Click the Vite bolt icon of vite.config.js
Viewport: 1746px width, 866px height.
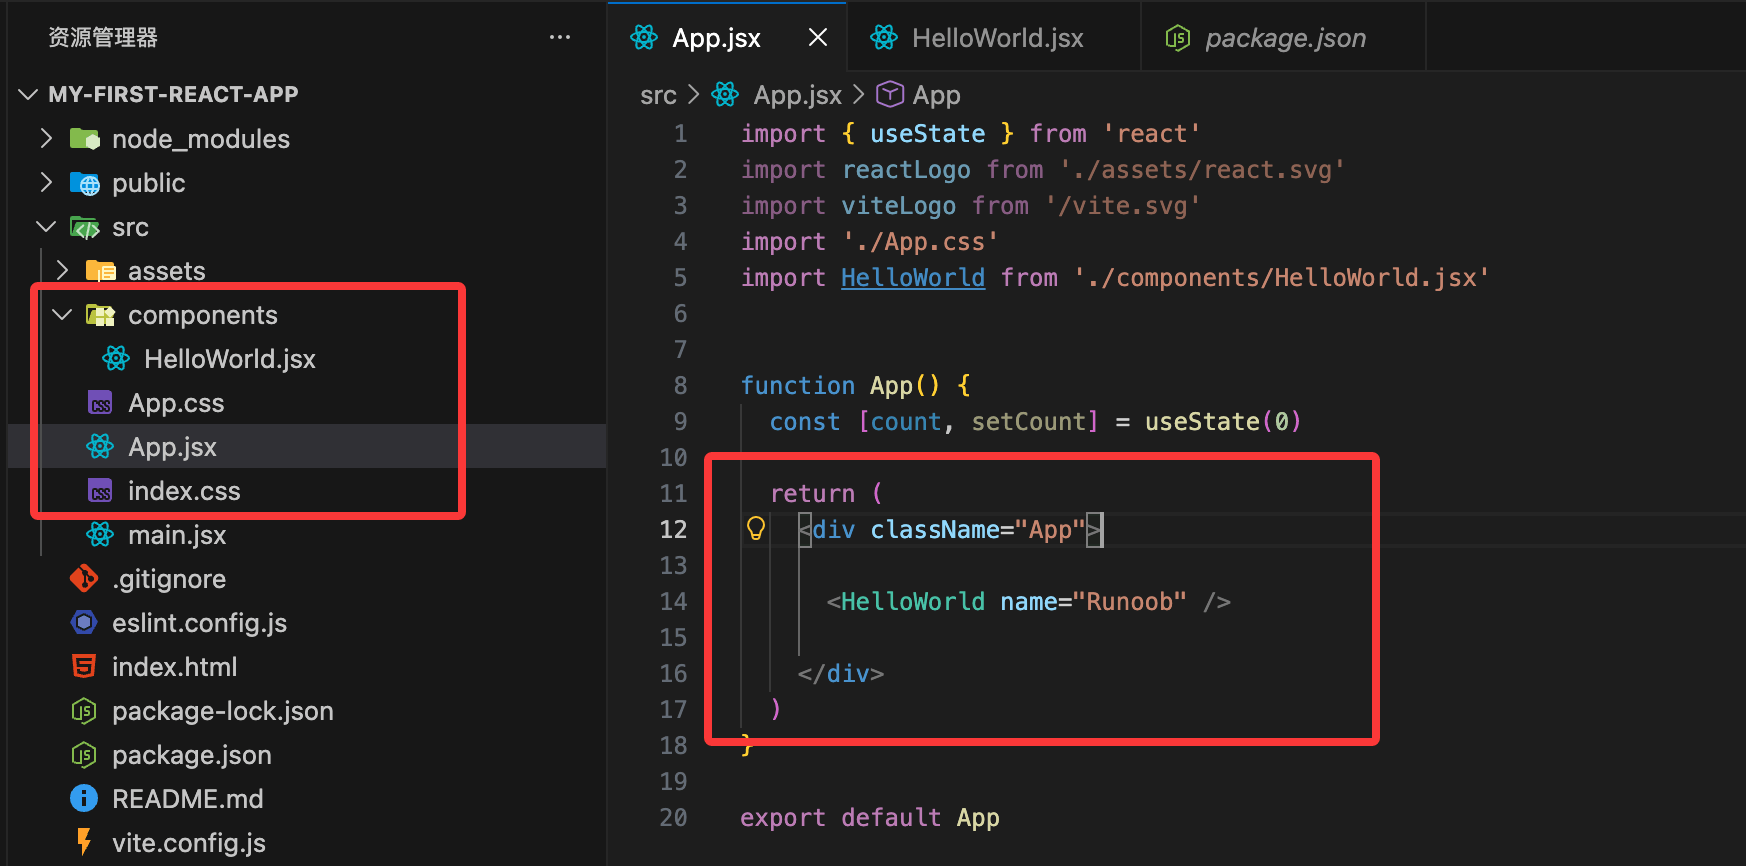pyautogui.click(x=84, y=842)
